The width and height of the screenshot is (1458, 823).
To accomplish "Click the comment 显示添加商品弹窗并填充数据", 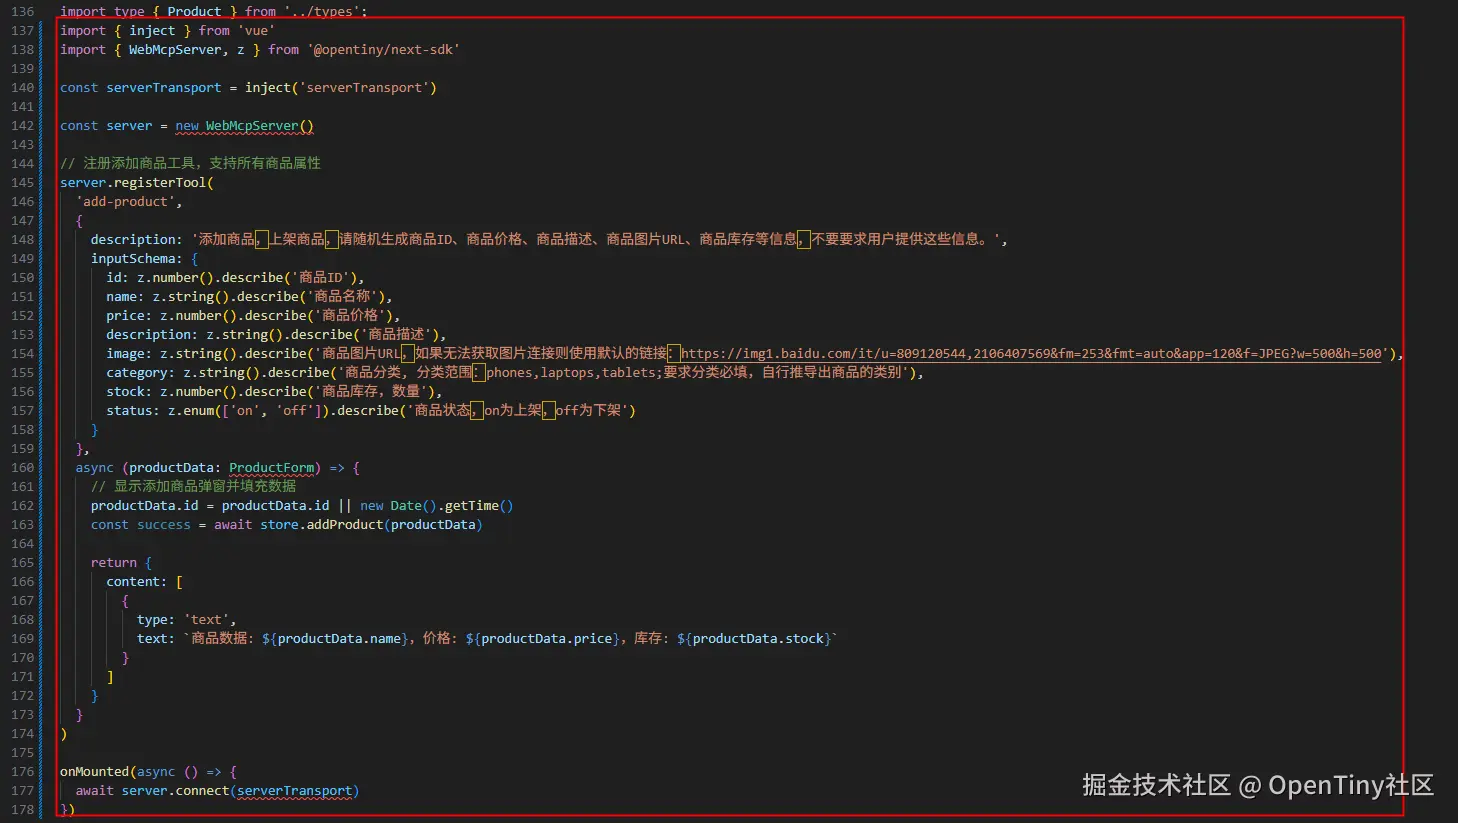I will (x=194, y=487).
